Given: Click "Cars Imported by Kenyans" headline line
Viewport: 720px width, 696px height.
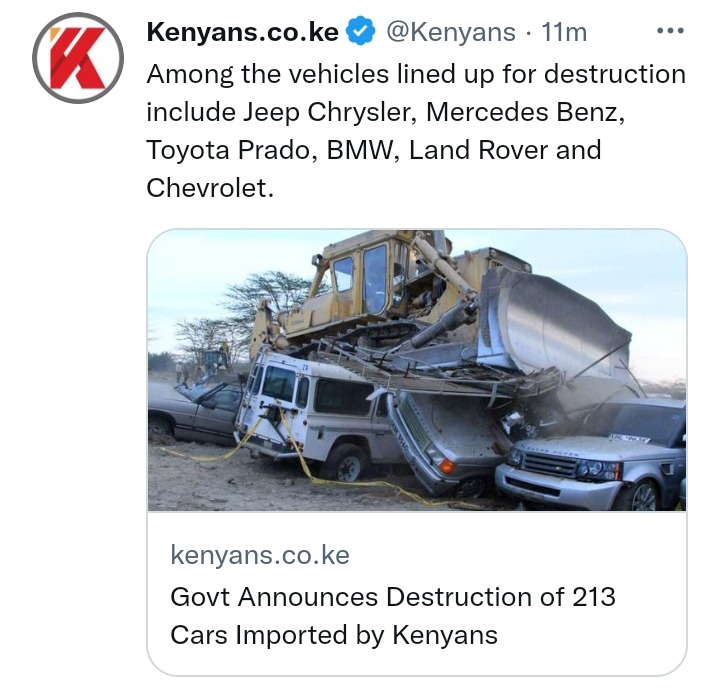Looking at the screenshot, I should coord(334,635).
